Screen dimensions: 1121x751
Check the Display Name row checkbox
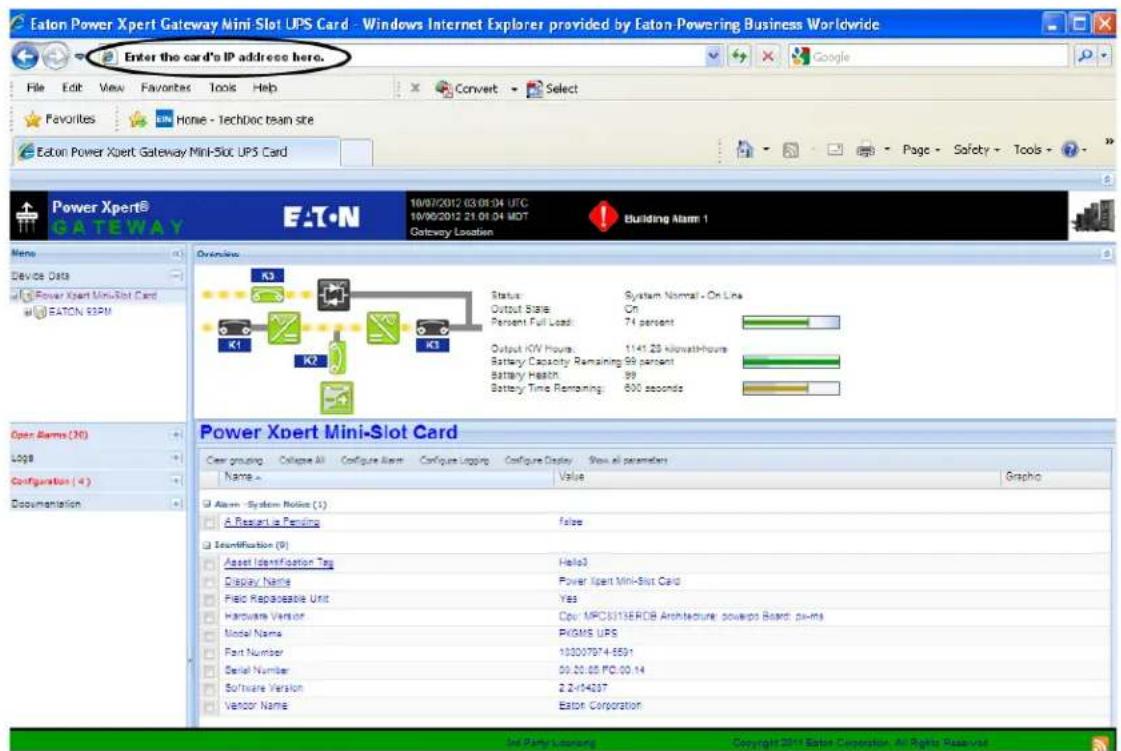[x=209, y=583]
